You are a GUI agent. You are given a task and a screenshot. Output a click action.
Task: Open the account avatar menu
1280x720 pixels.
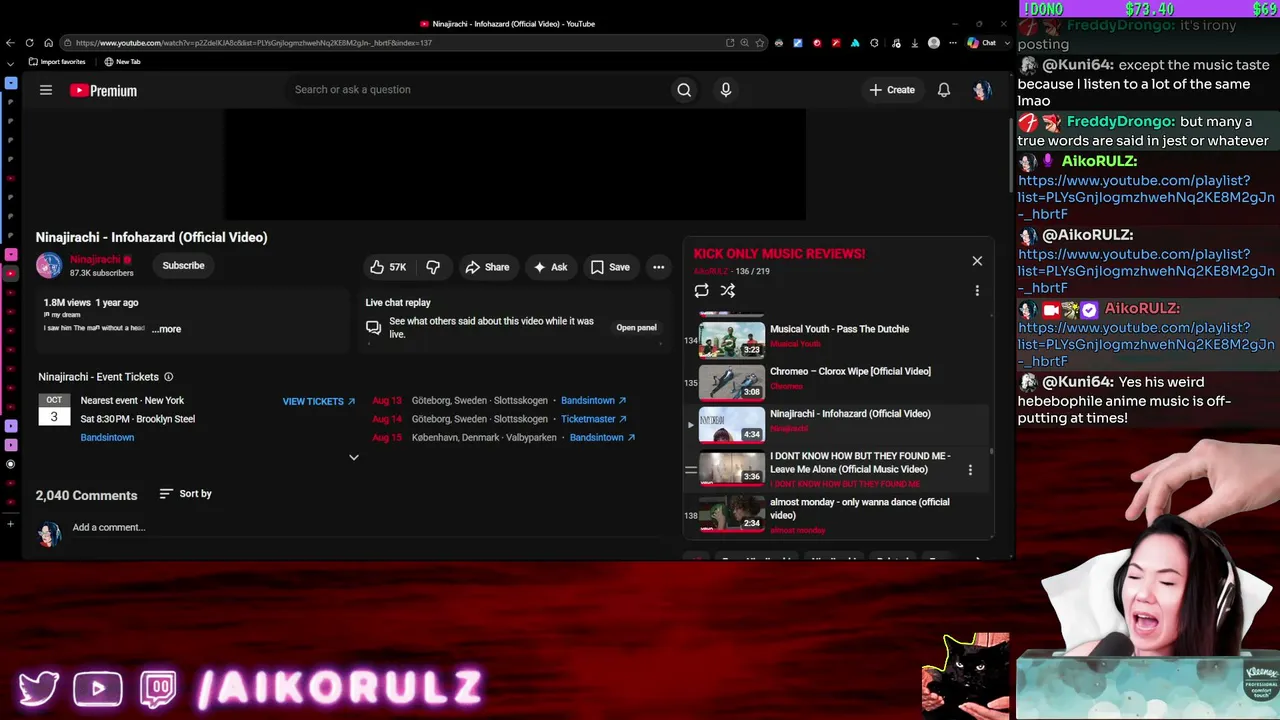click(x=981, y=90)
